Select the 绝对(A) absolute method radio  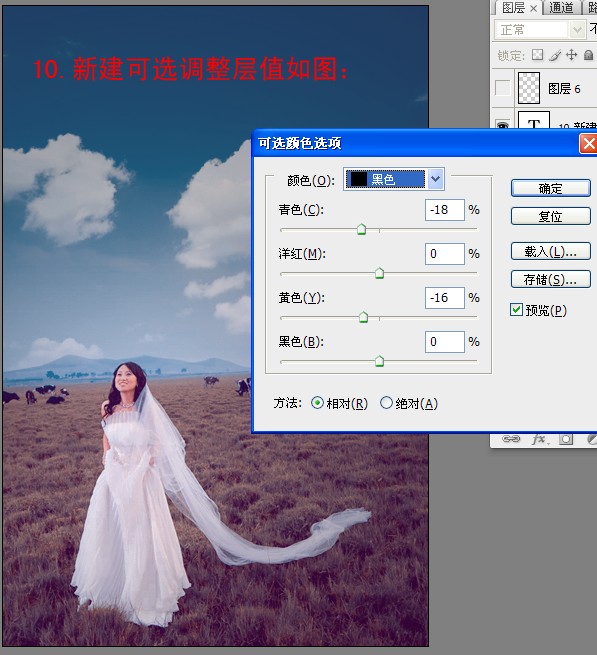[x=386, y=403]
